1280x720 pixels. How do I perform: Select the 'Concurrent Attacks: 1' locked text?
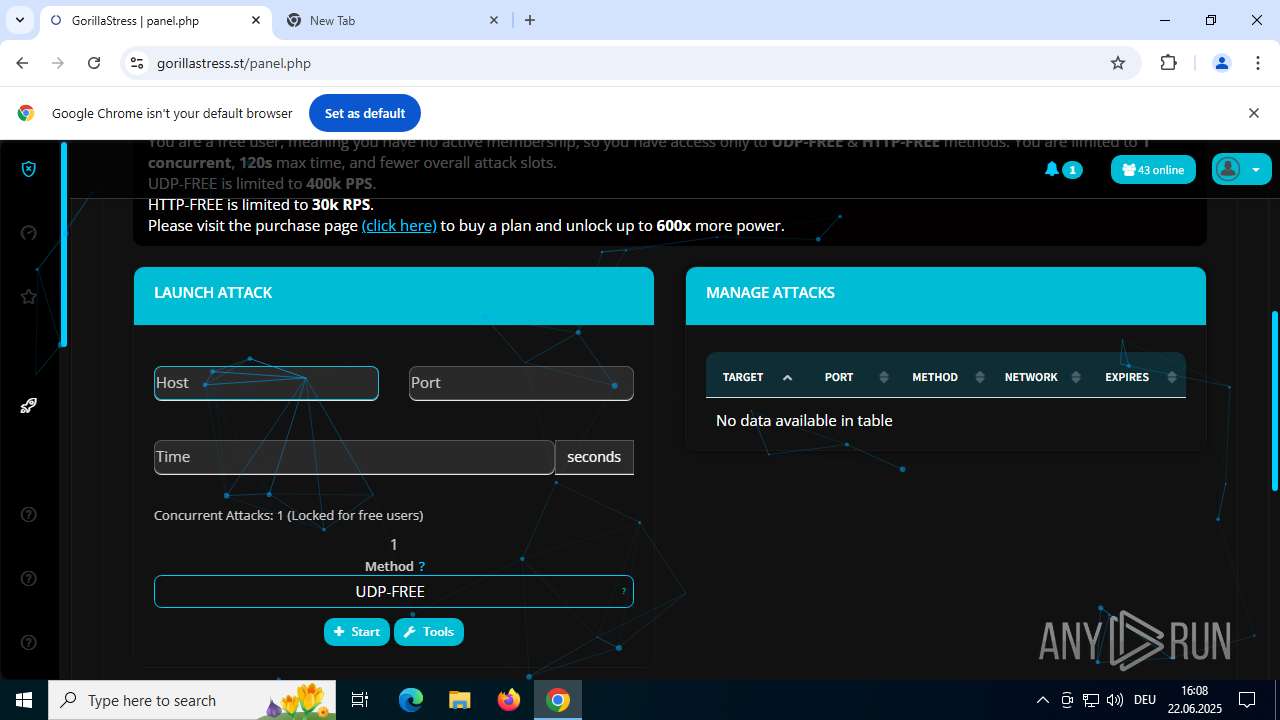click(x=288, y=516)
